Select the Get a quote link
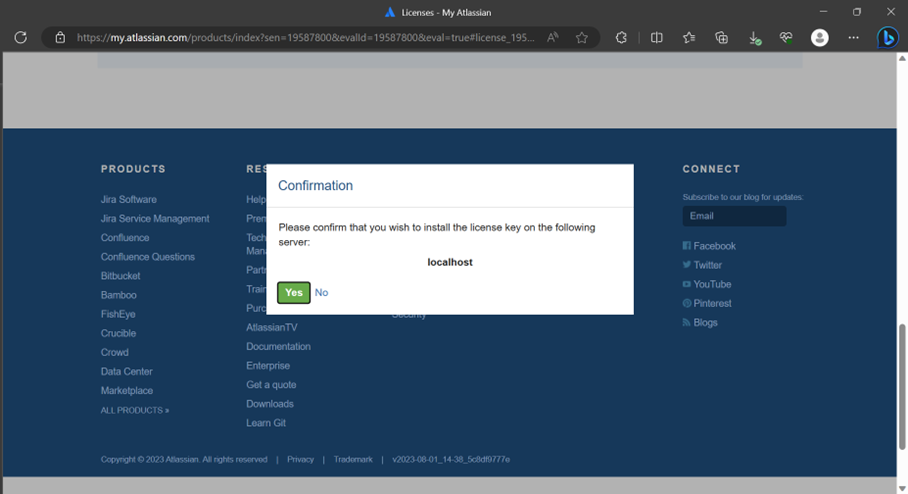The image size is (908, 494). click(271, 385)
